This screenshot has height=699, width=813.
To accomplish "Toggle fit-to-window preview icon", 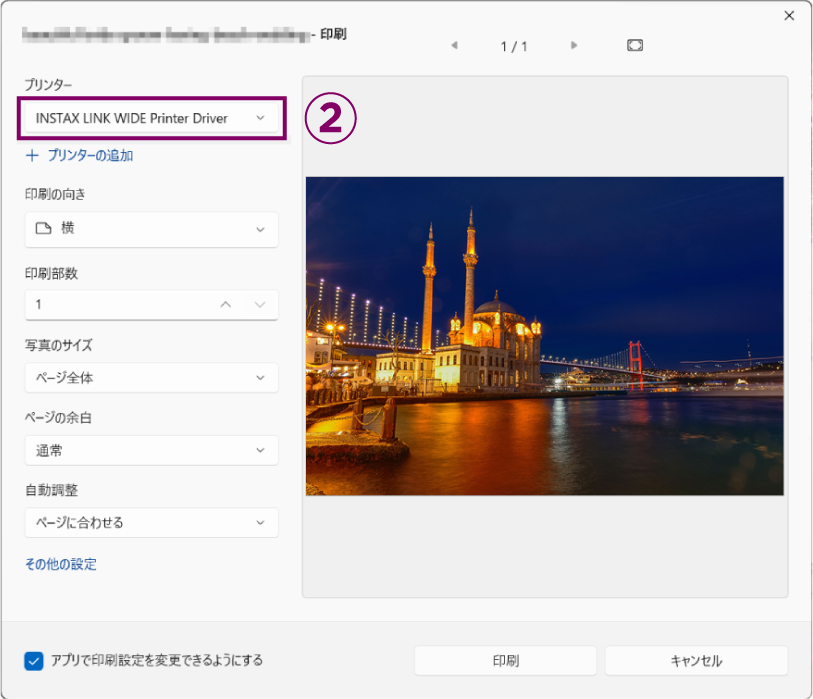I will [635, 46].
